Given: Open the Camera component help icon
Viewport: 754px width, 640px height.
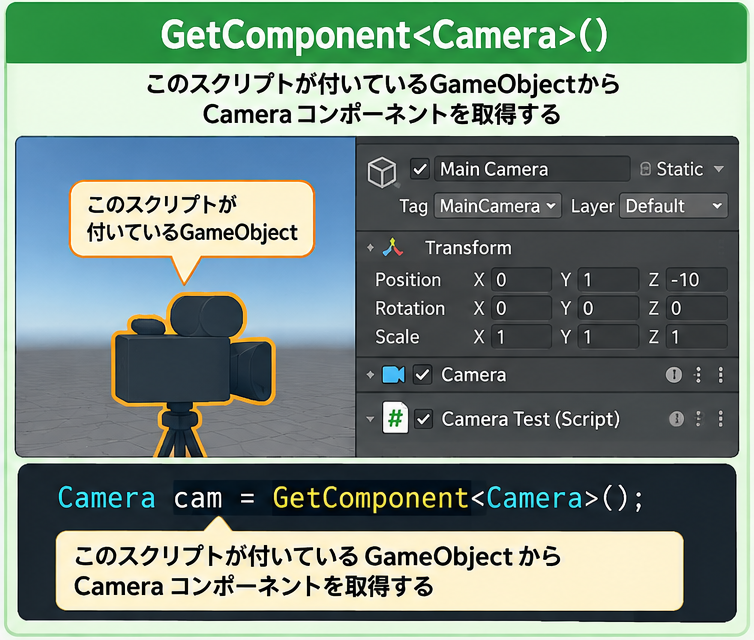Looking at the screenshot, I should (674, 375).
